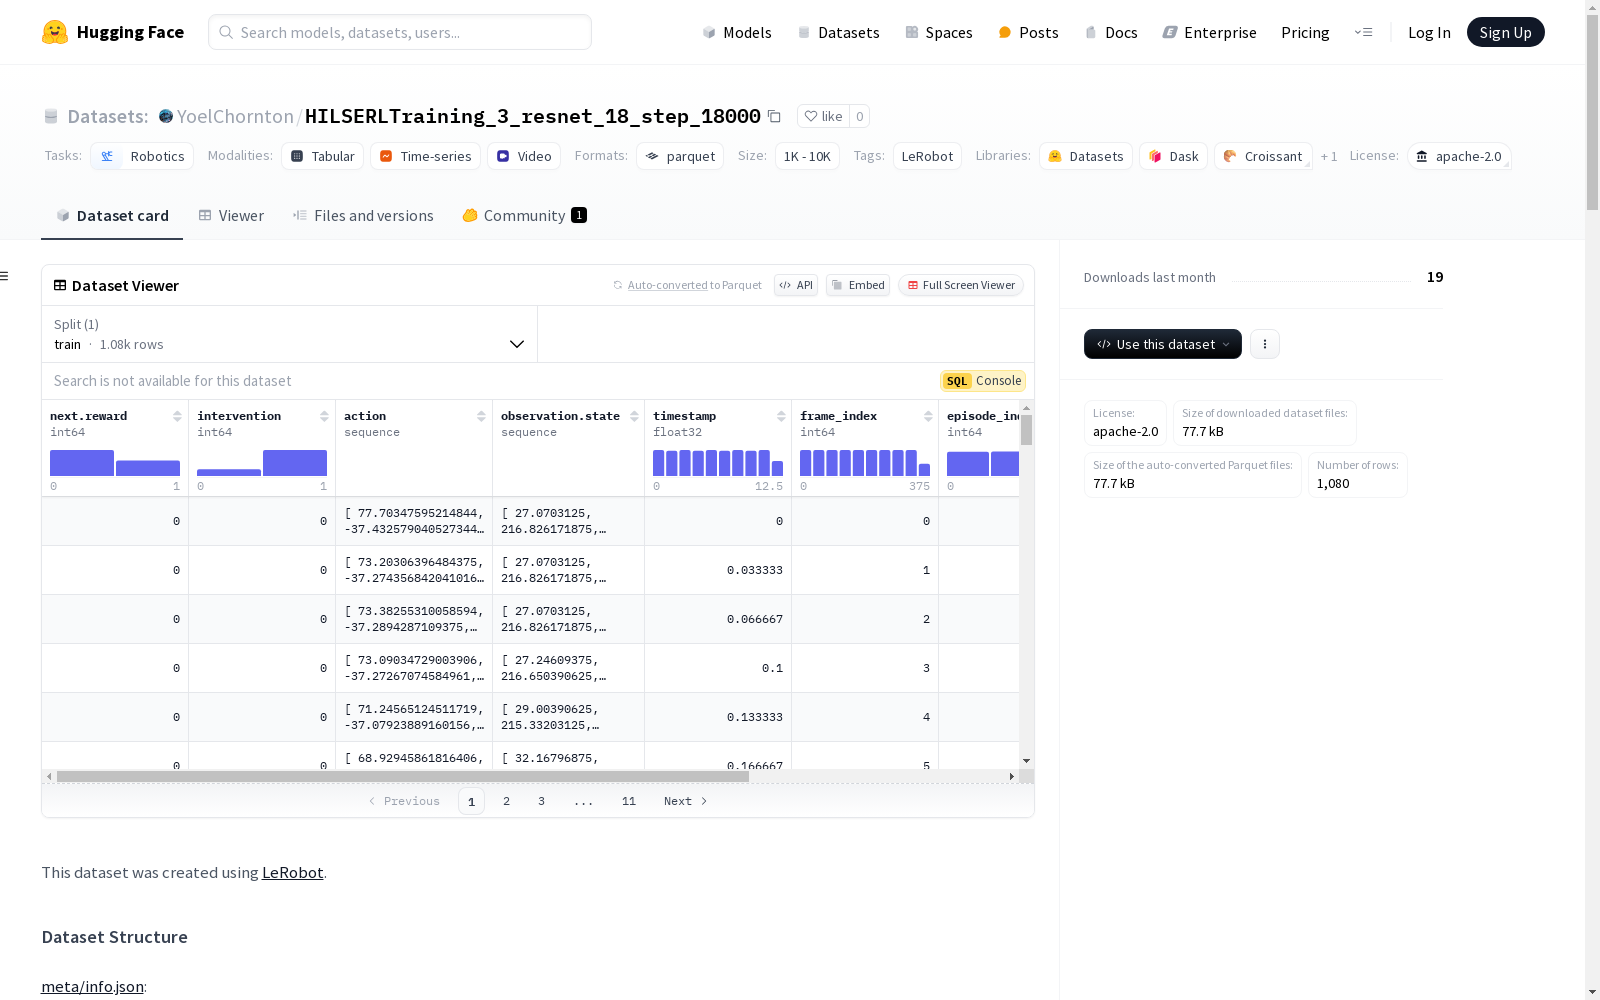Viewport: 1600px width, 1000px height.
Task: Filter by Video modality tag
Action: 524,156
